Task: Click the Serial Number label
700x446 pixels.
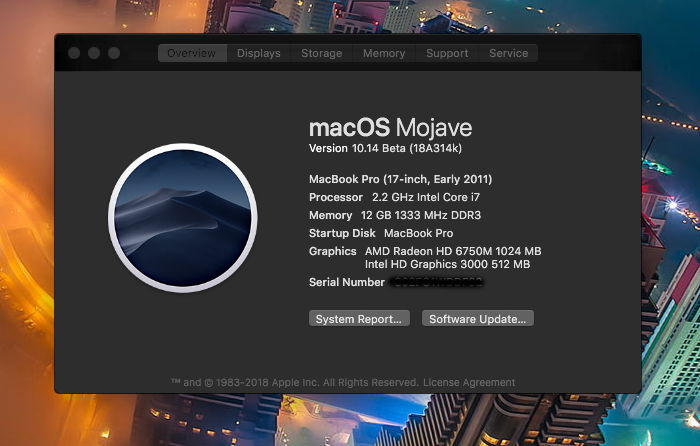Action: pos(347,282)
